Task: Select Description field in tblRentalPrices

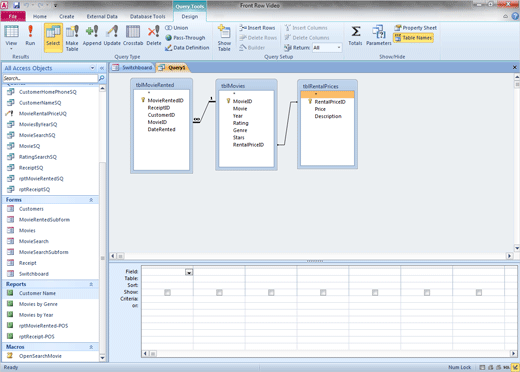Action: coord(328,116)
